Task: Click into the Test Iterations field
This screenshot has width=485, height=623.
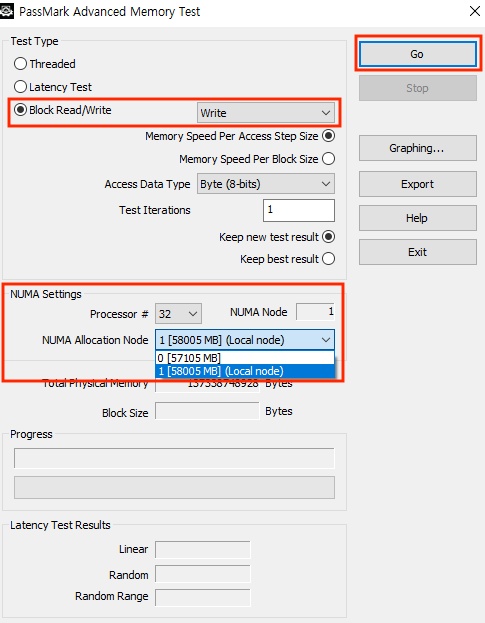Action: click(299, 210)
